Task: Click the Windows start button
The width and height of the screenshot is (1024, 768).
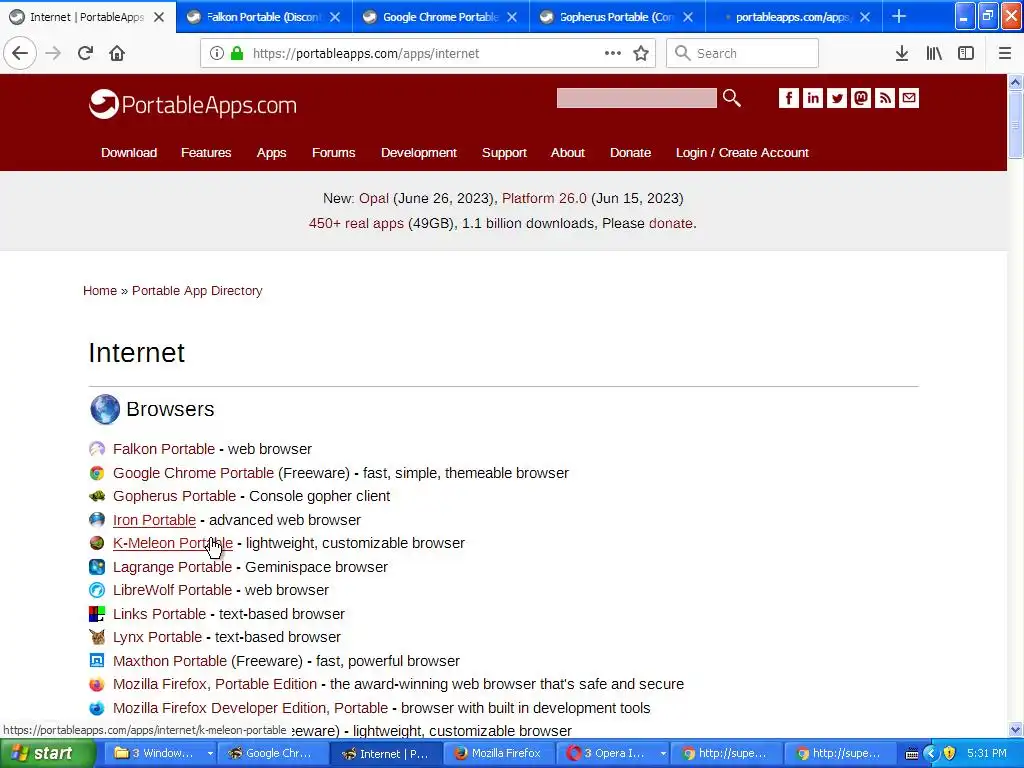Action: [47, 754]
